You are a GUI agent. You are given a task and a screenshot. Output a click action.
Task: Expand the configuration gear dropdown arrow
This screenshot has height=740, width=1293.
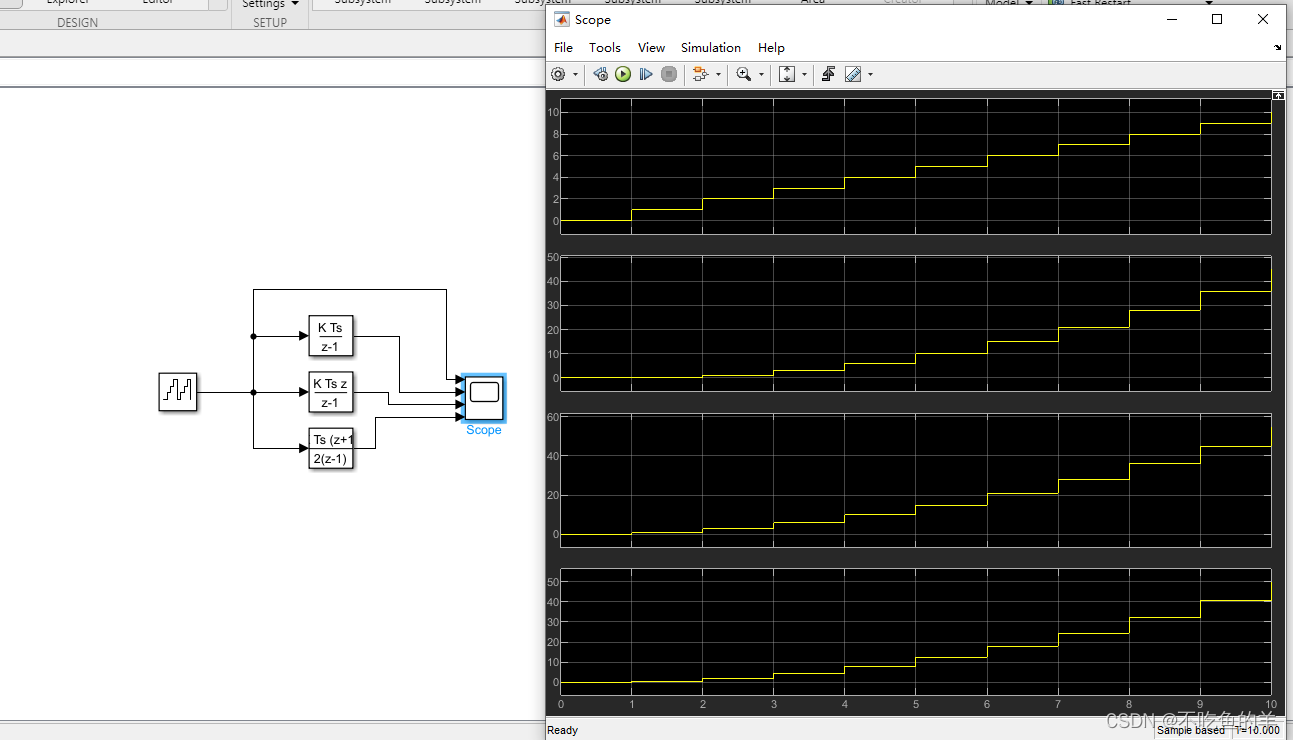coord(576,74)
